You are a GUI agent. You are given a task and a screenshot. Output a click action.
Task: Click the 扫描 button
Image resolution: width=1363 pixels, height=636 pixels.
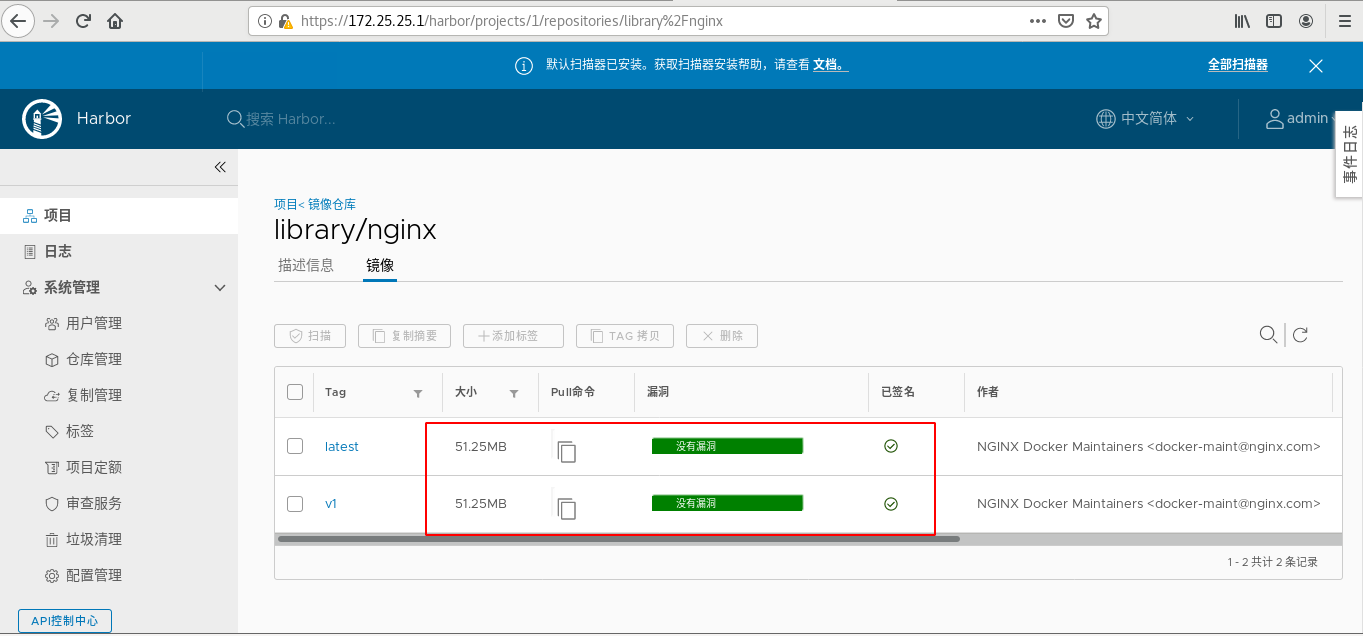310,336
